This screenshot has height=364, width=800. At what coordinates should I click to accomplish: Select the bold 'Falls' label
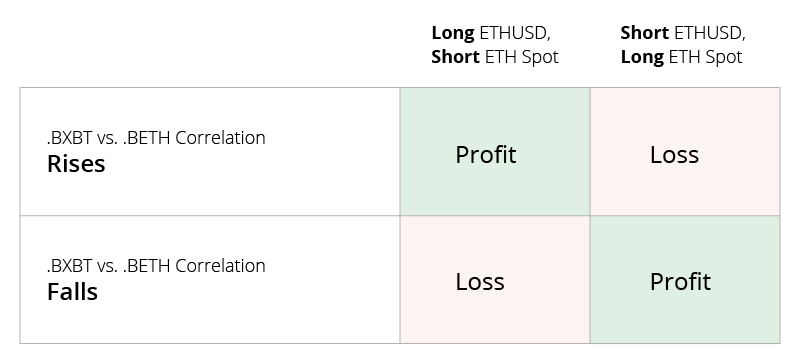(x=72, y=292)
